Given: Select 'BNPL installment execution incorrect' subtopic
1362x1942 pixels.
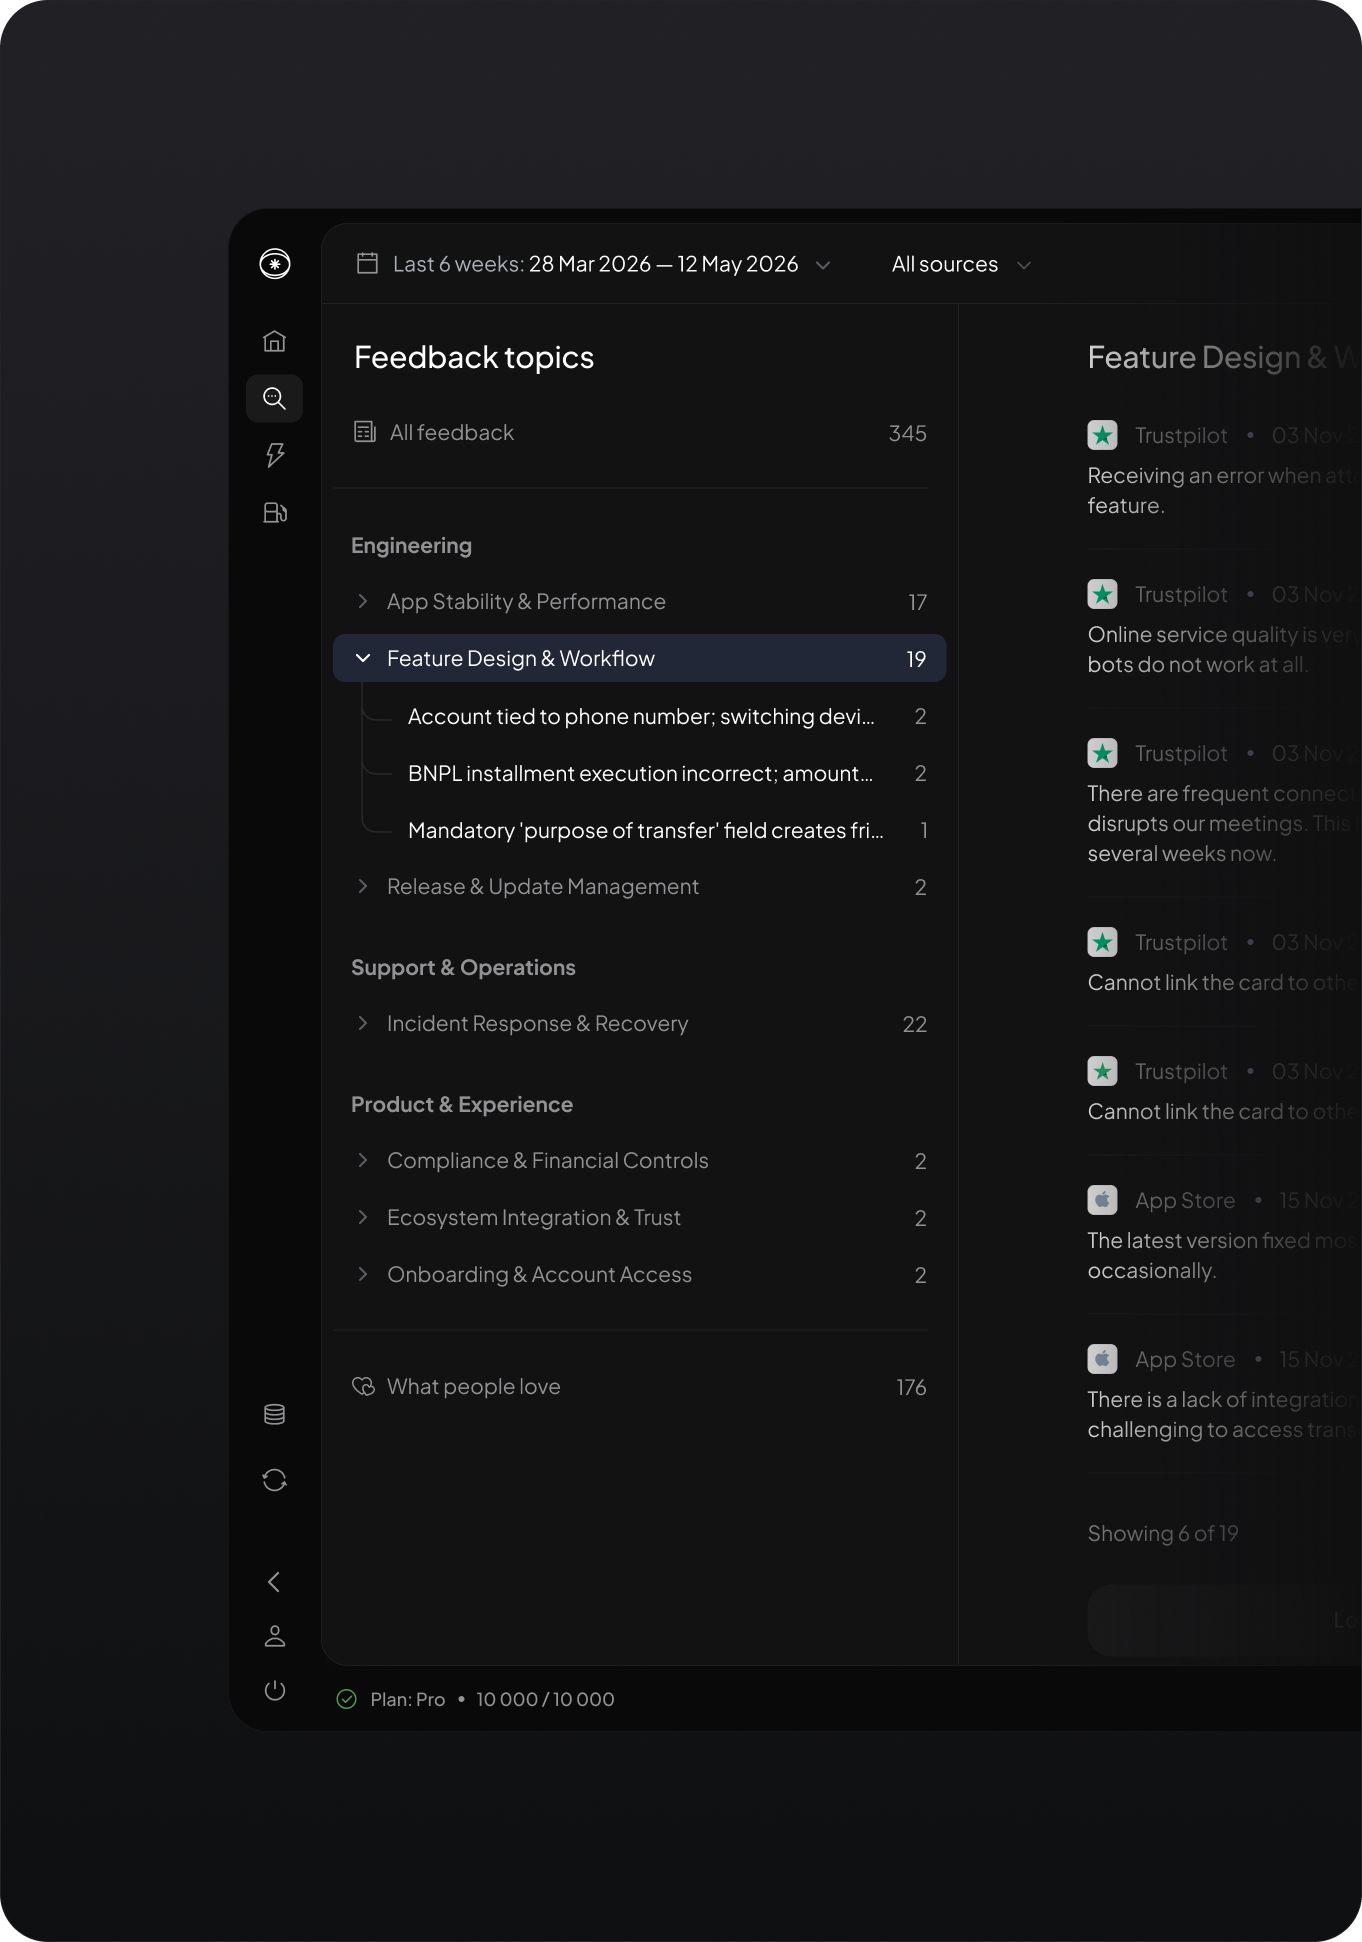Looking at the screenshot, I should point(667,773).
